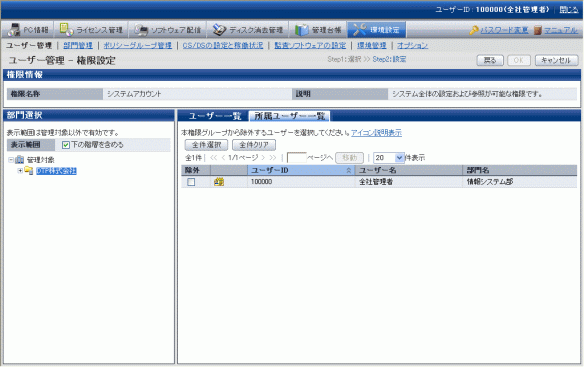Click sort arrow icon on ユーザーID column
This screenshot has height=367, width=584.
(349, 170)
